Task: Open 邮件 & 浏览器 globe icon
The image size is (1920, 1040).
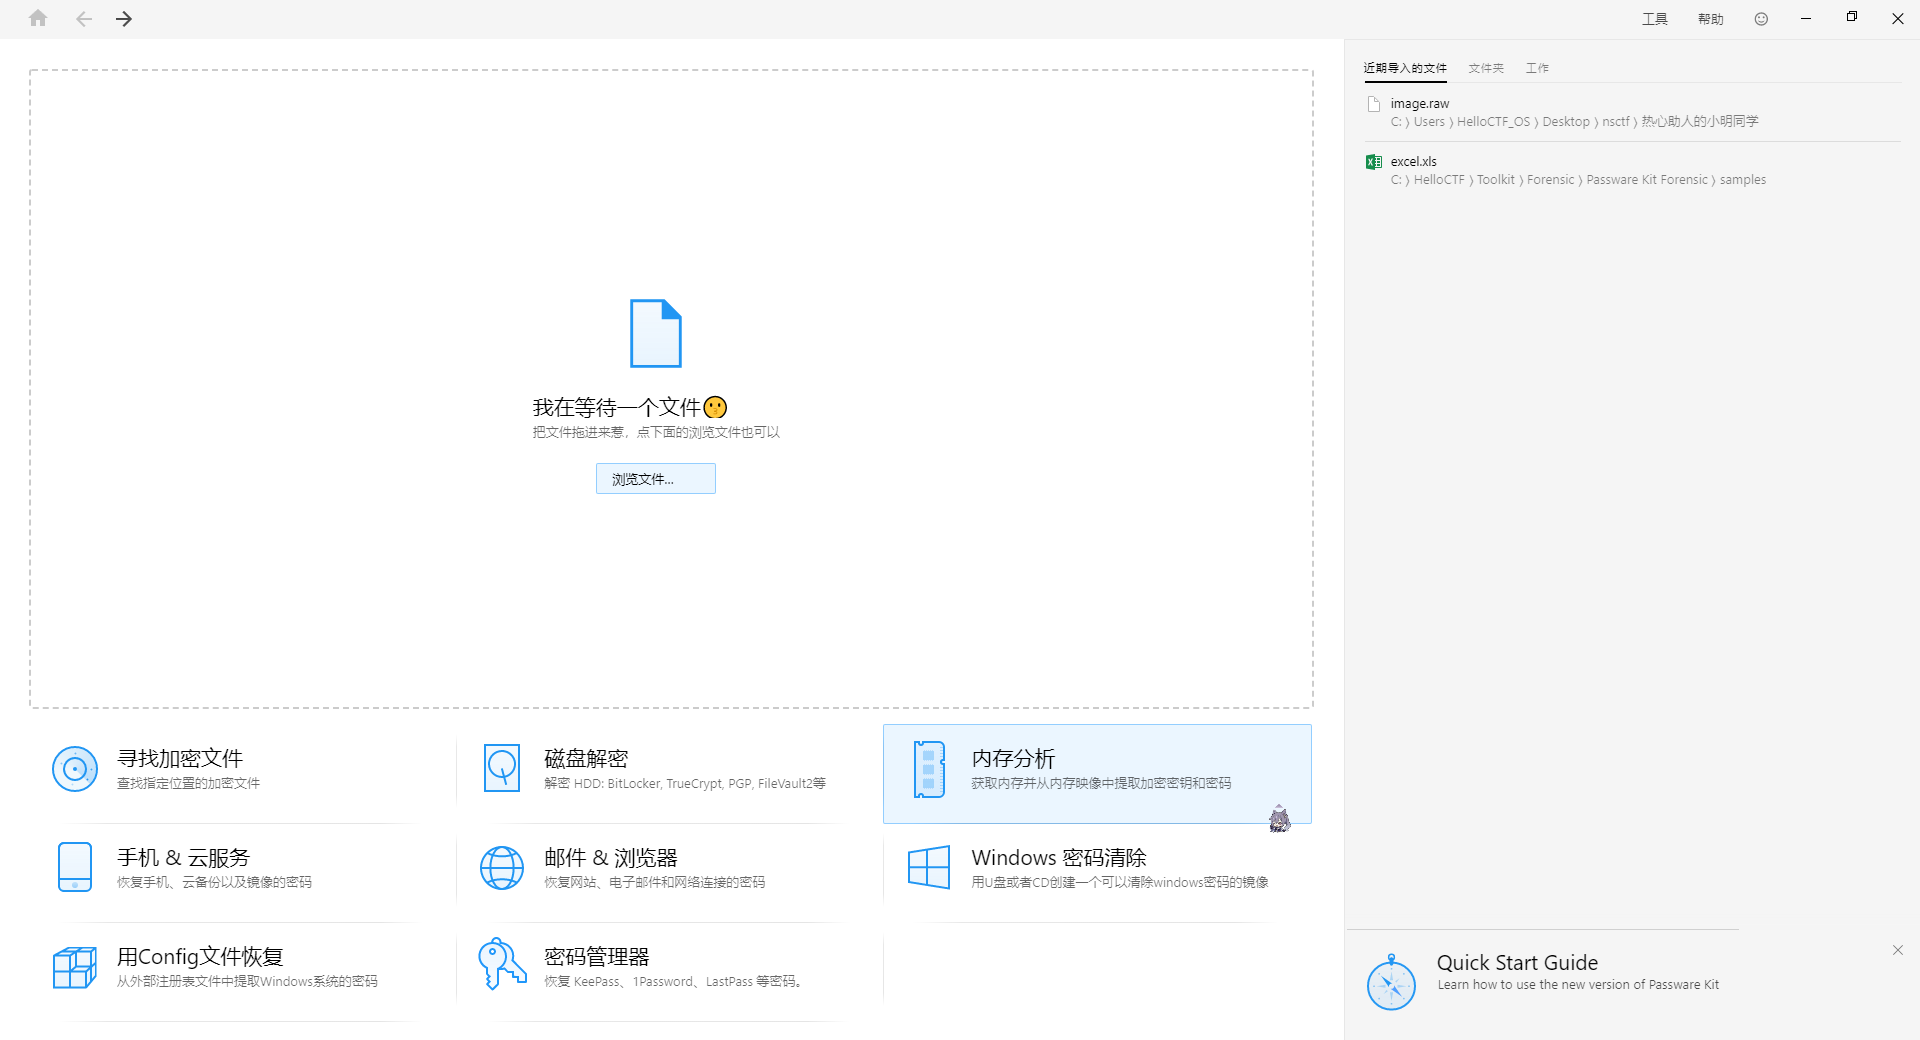Action: click(501, 867)
